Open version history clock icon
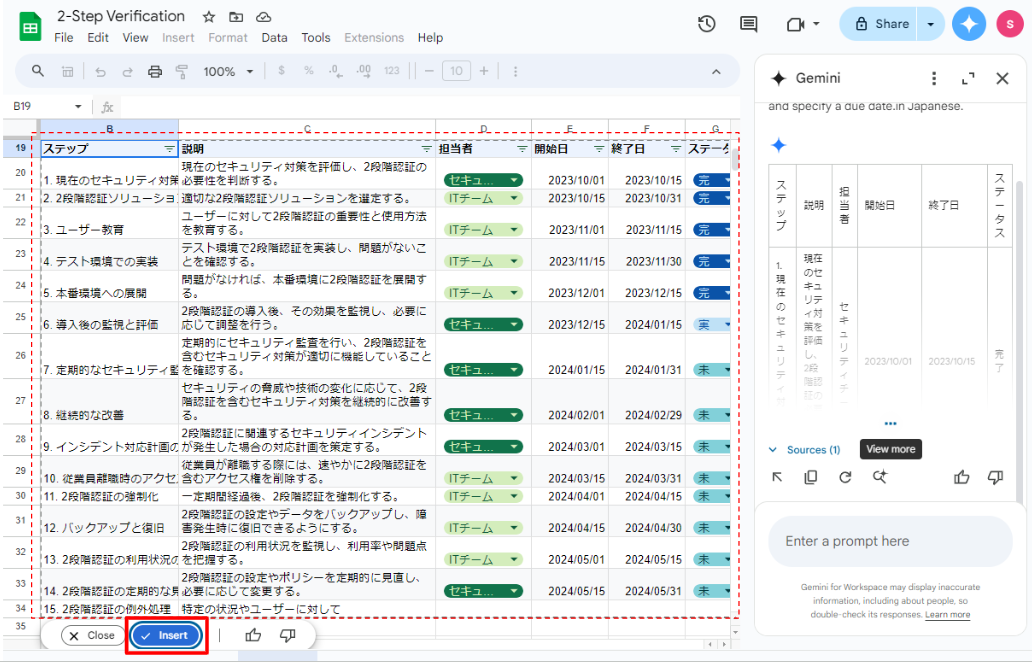 pyautogui.click(x=706, y=24)
